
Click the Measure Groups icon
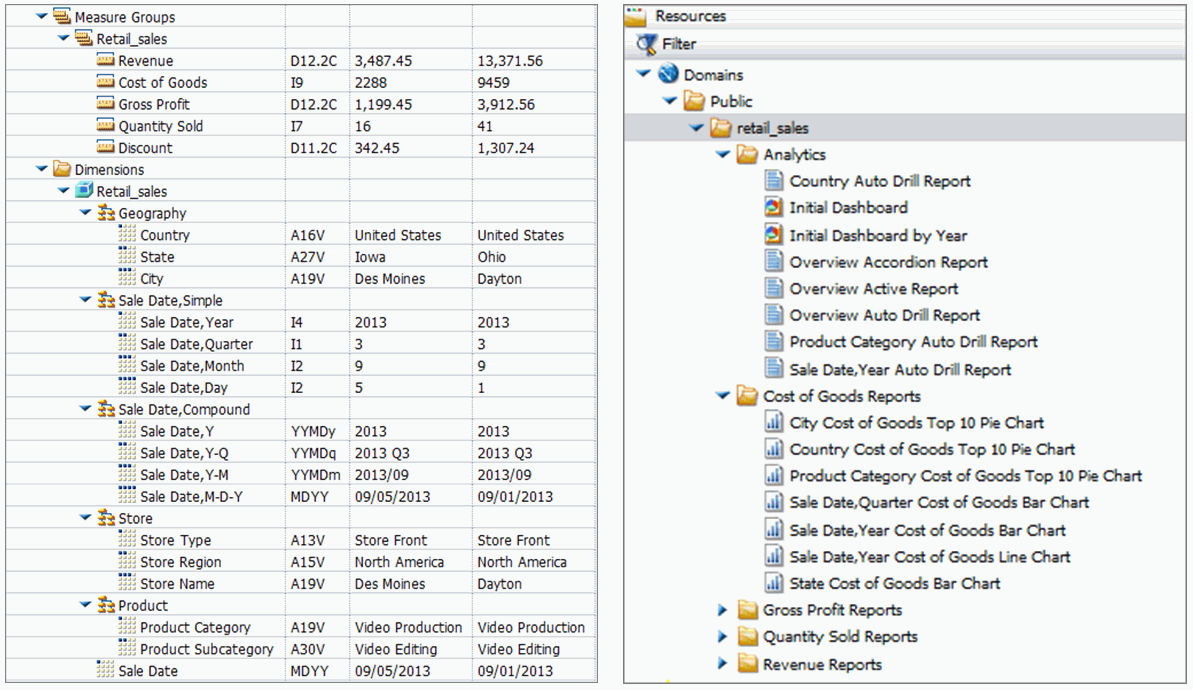click(62, 17)
